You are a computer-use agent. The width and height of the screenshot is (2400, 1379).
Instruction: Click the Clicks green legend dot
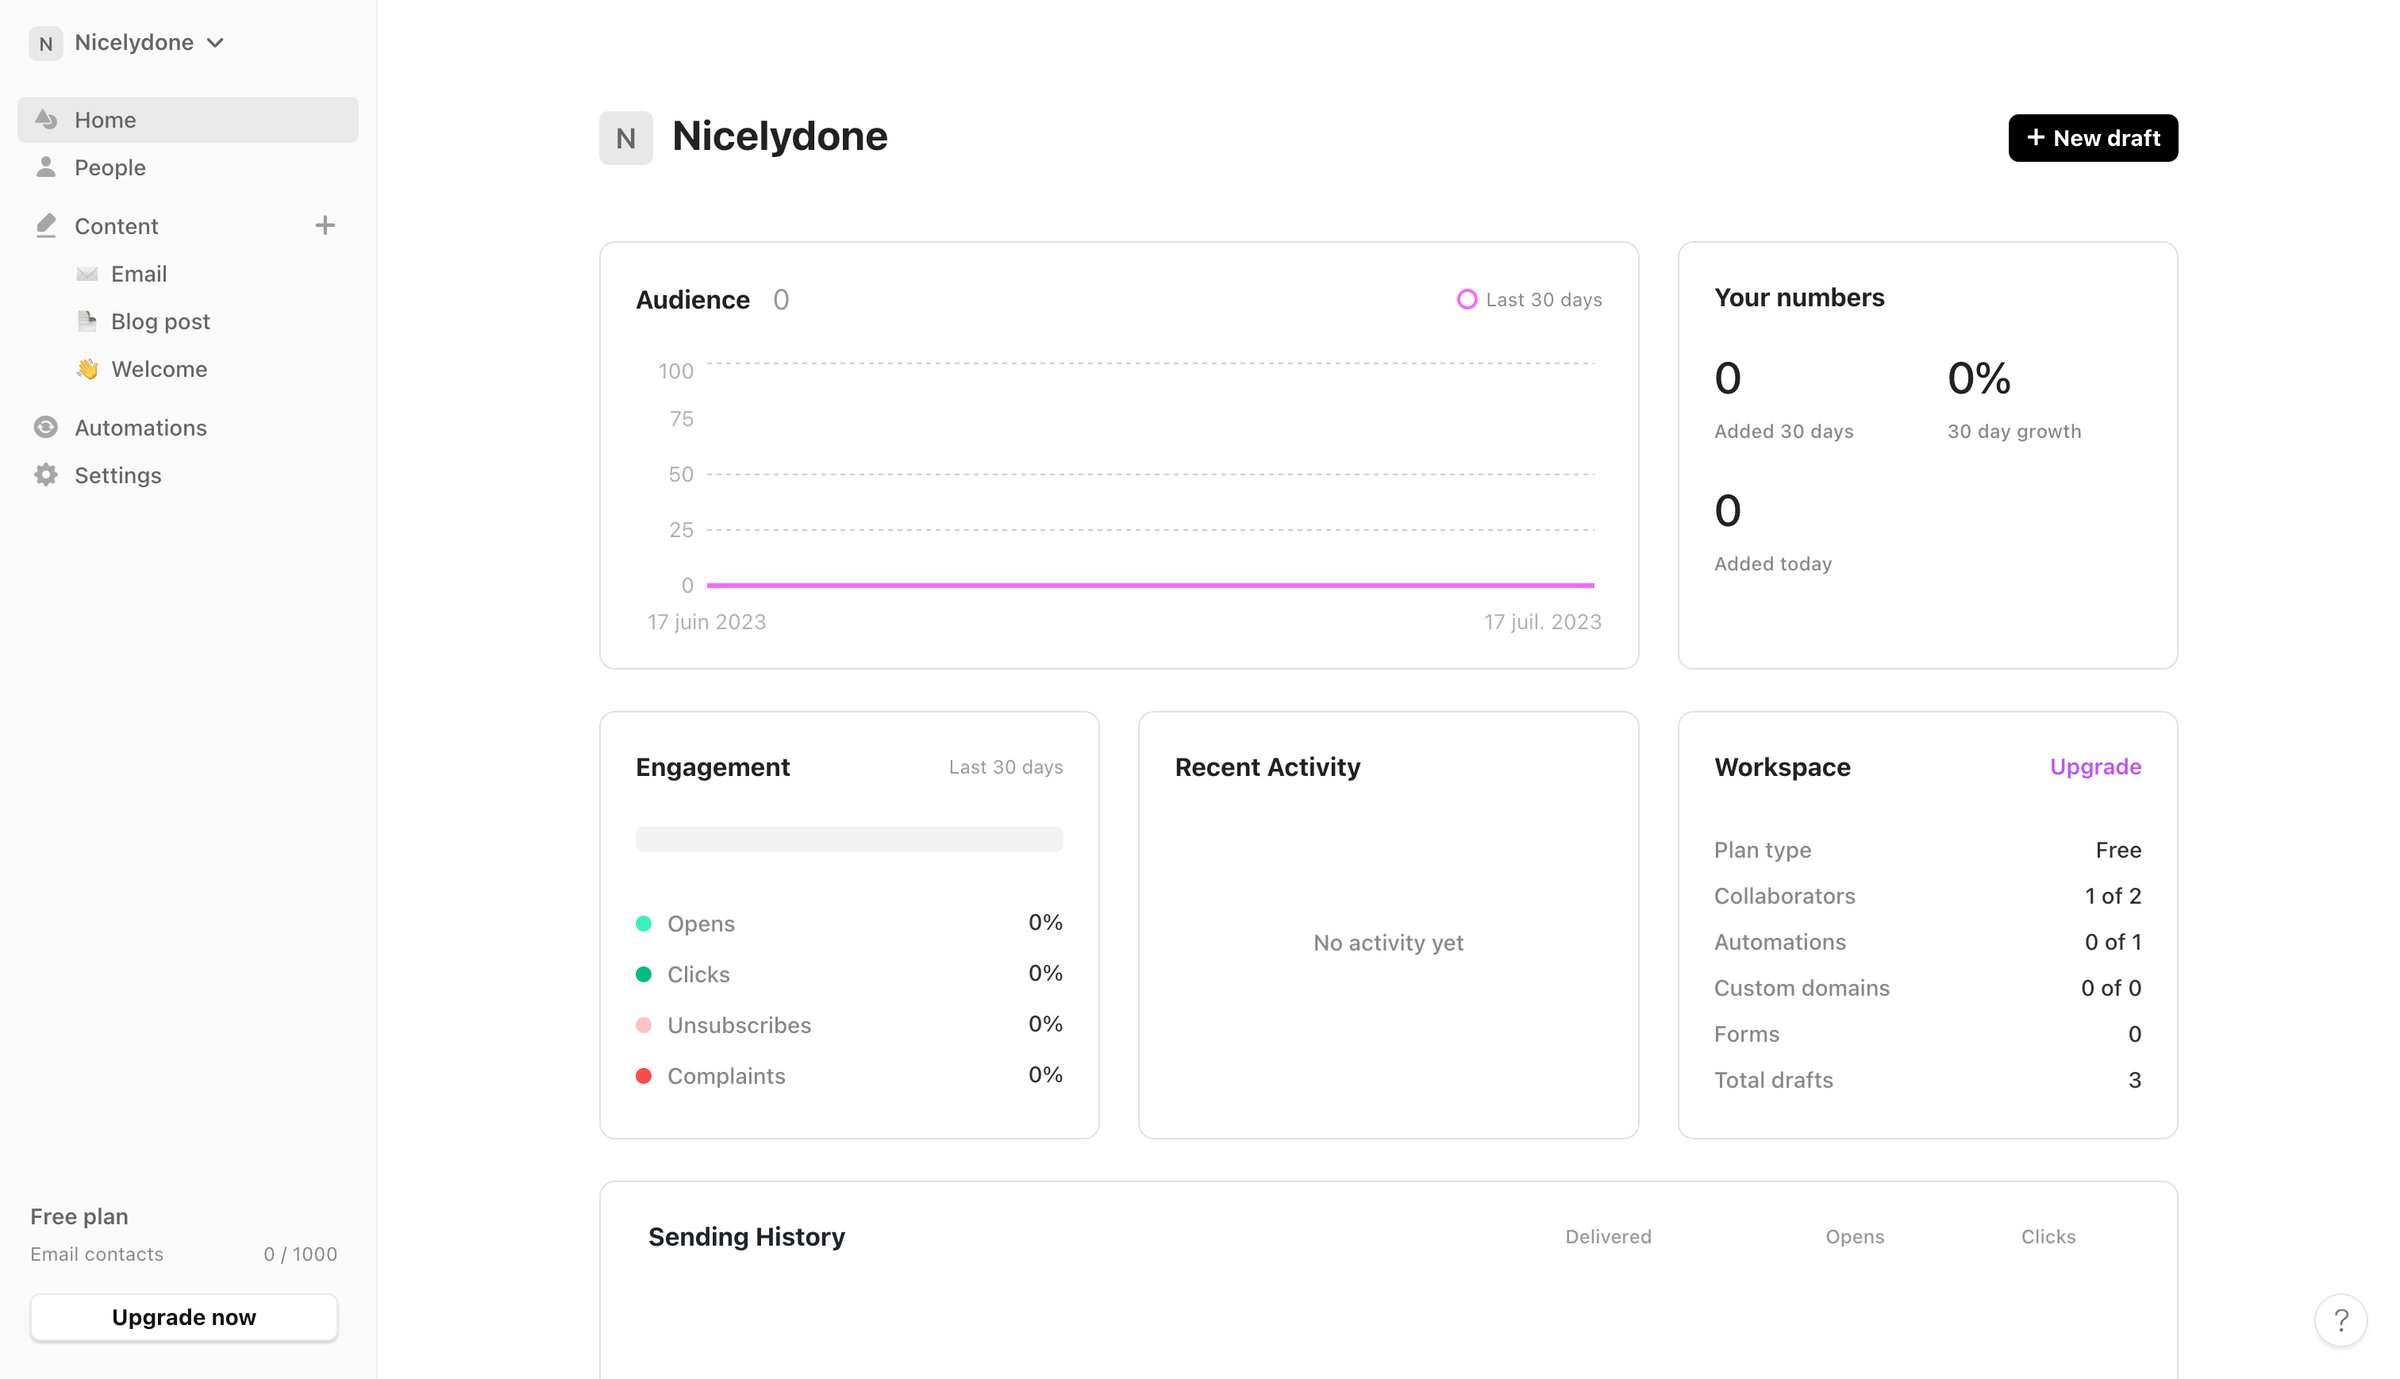[644, 974]
